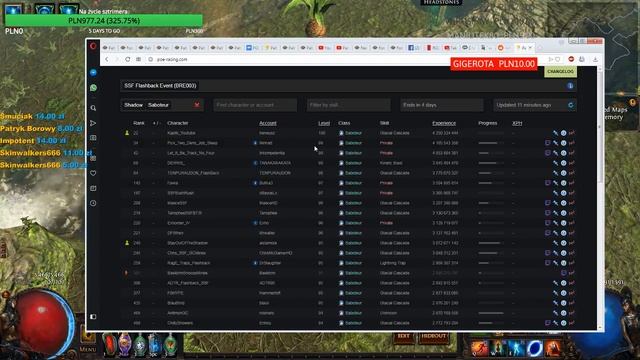This screenshot has height=360, width=640.
Task: Refresh ladder next to Updated 11 minutes ago
Action: coord(571,105)
